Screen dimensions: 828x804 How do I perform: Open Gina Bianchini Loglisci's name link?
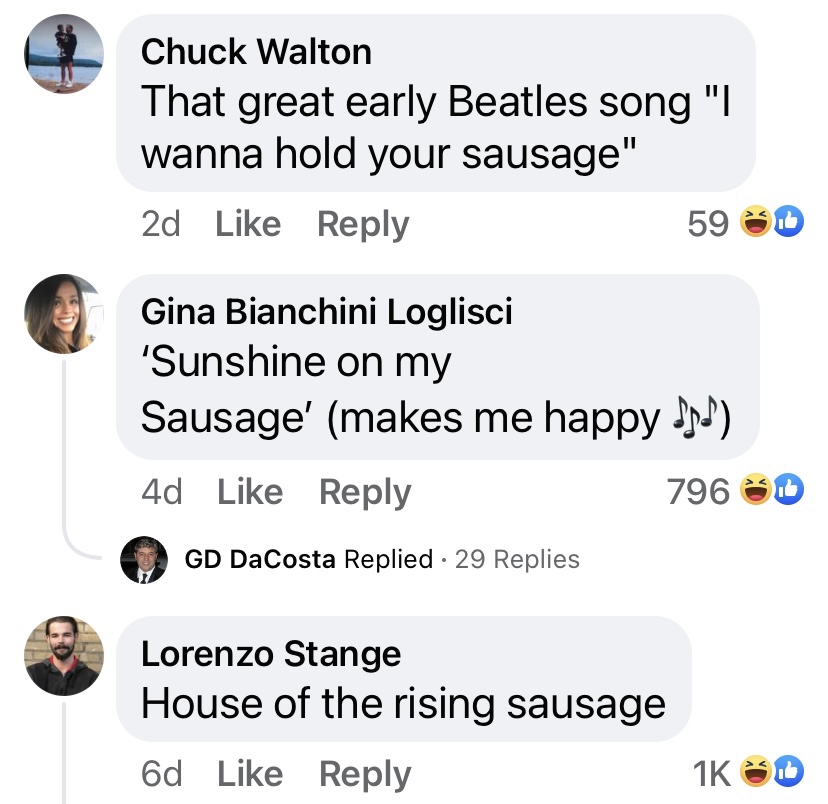click(x=326, y=312)
